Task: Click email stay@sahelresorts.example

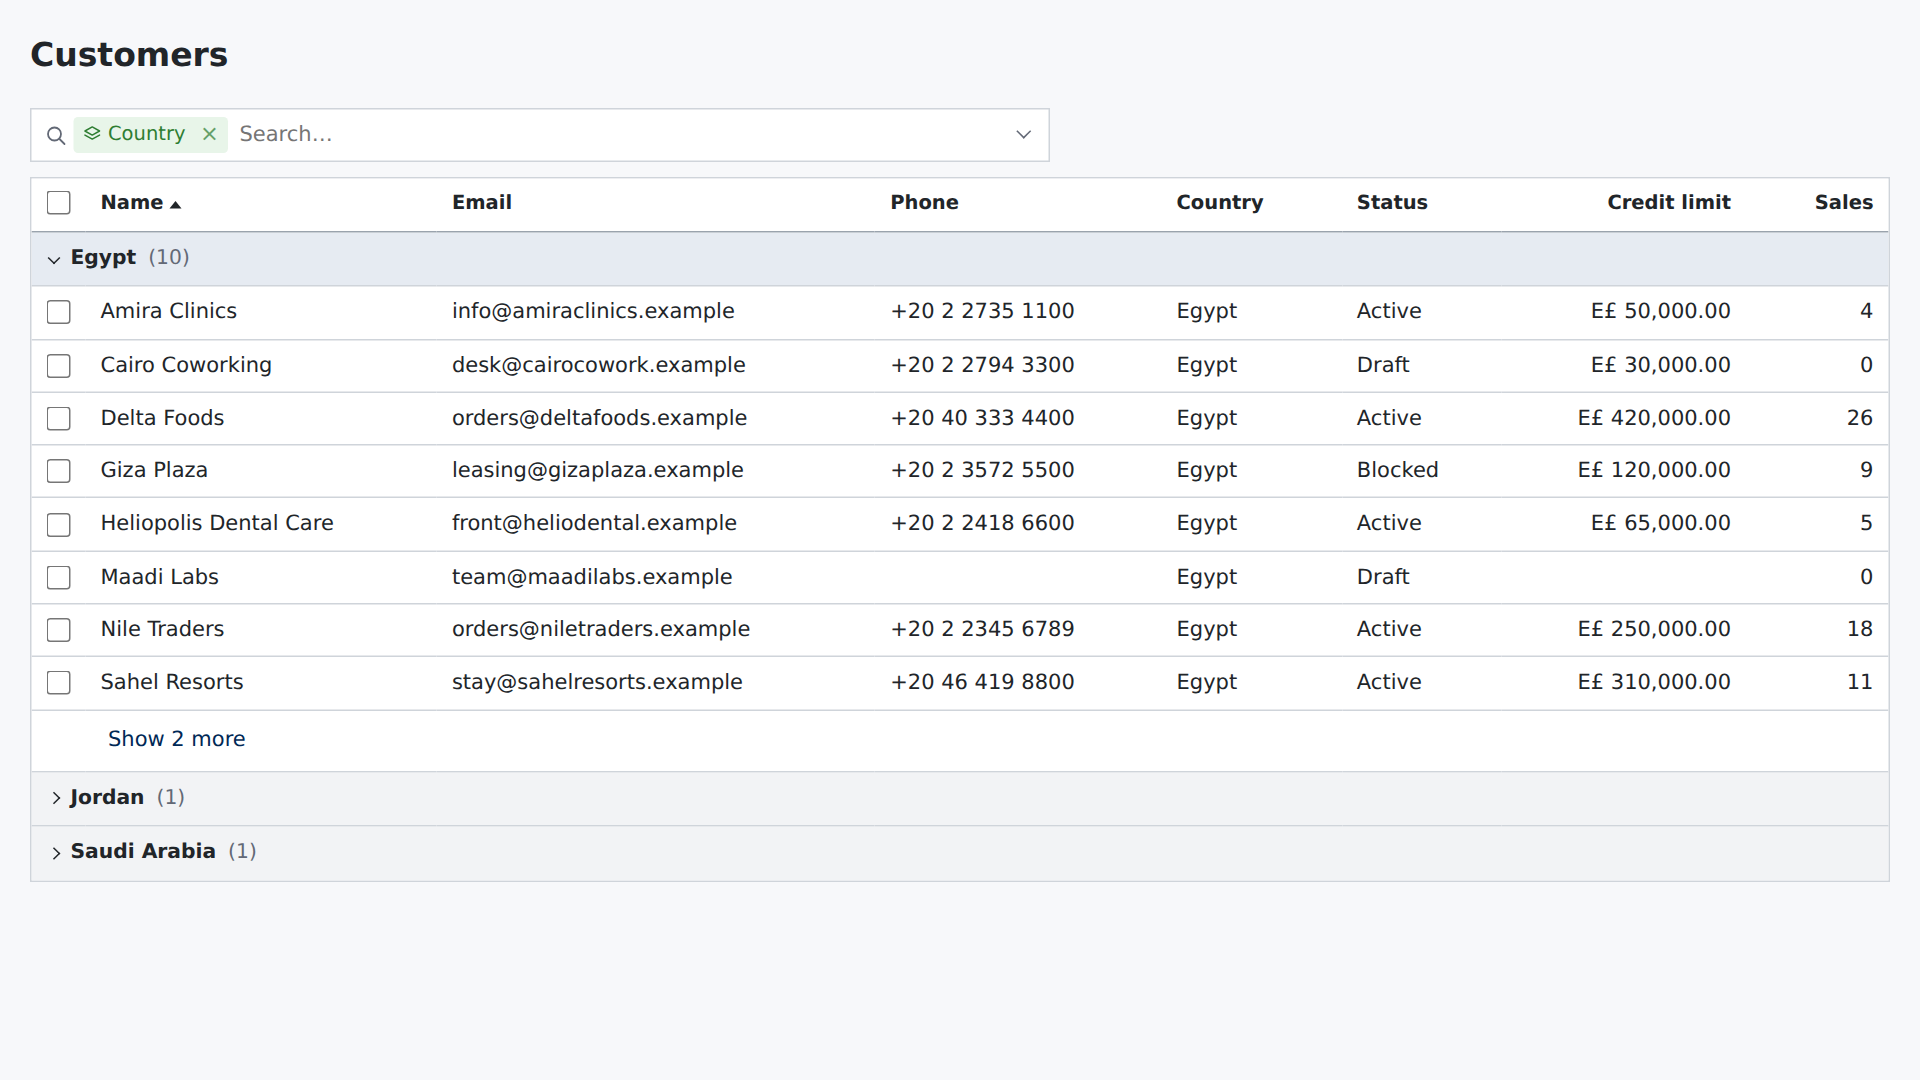Action: pos(597,682)
